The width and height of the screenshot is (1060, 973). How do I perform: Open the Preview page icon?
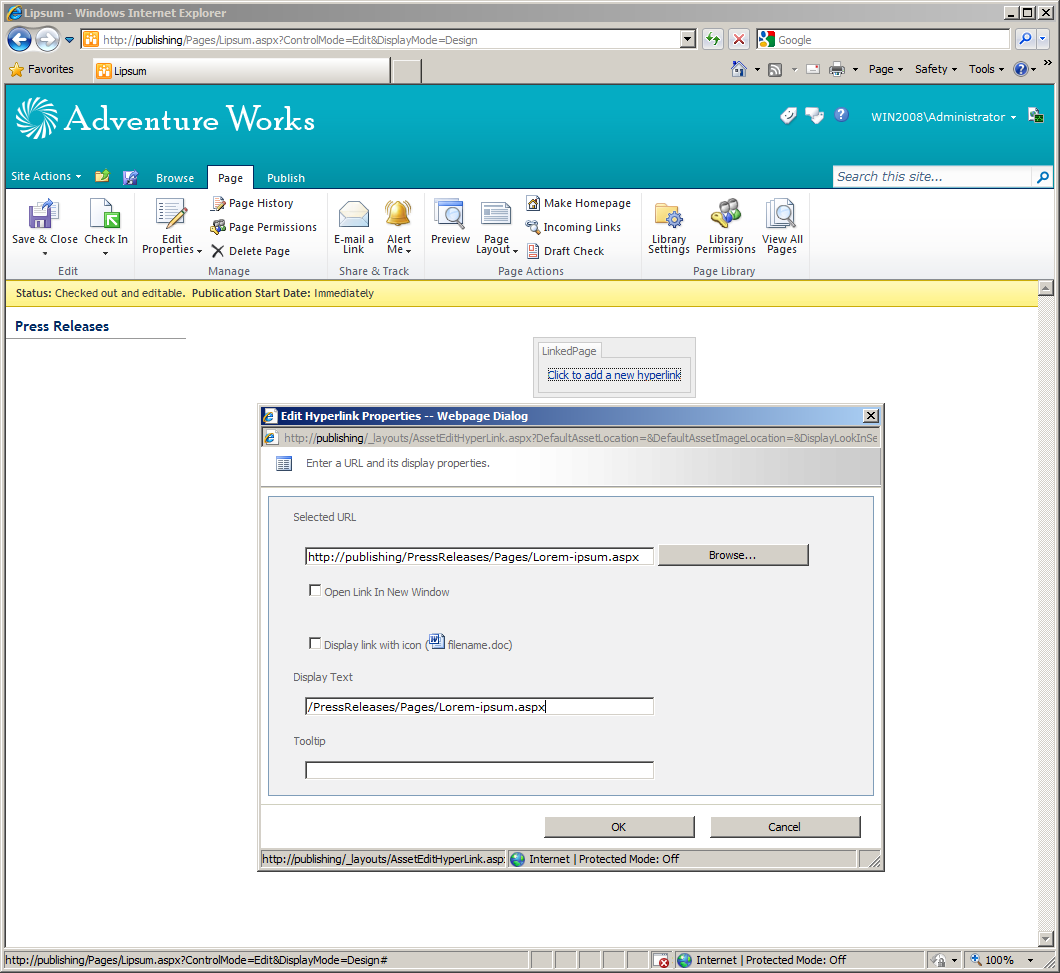click(450, 214)
